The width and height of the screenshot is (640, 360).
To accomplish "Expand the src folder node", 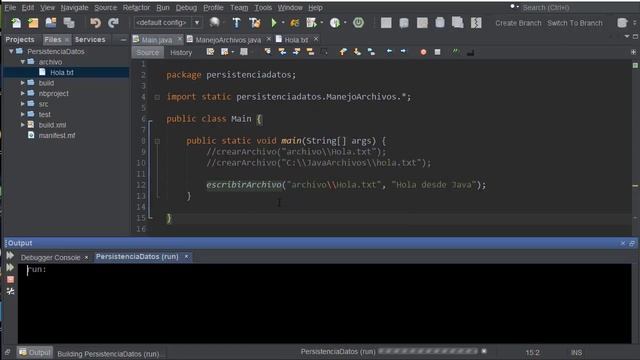I will pos(23,104).
